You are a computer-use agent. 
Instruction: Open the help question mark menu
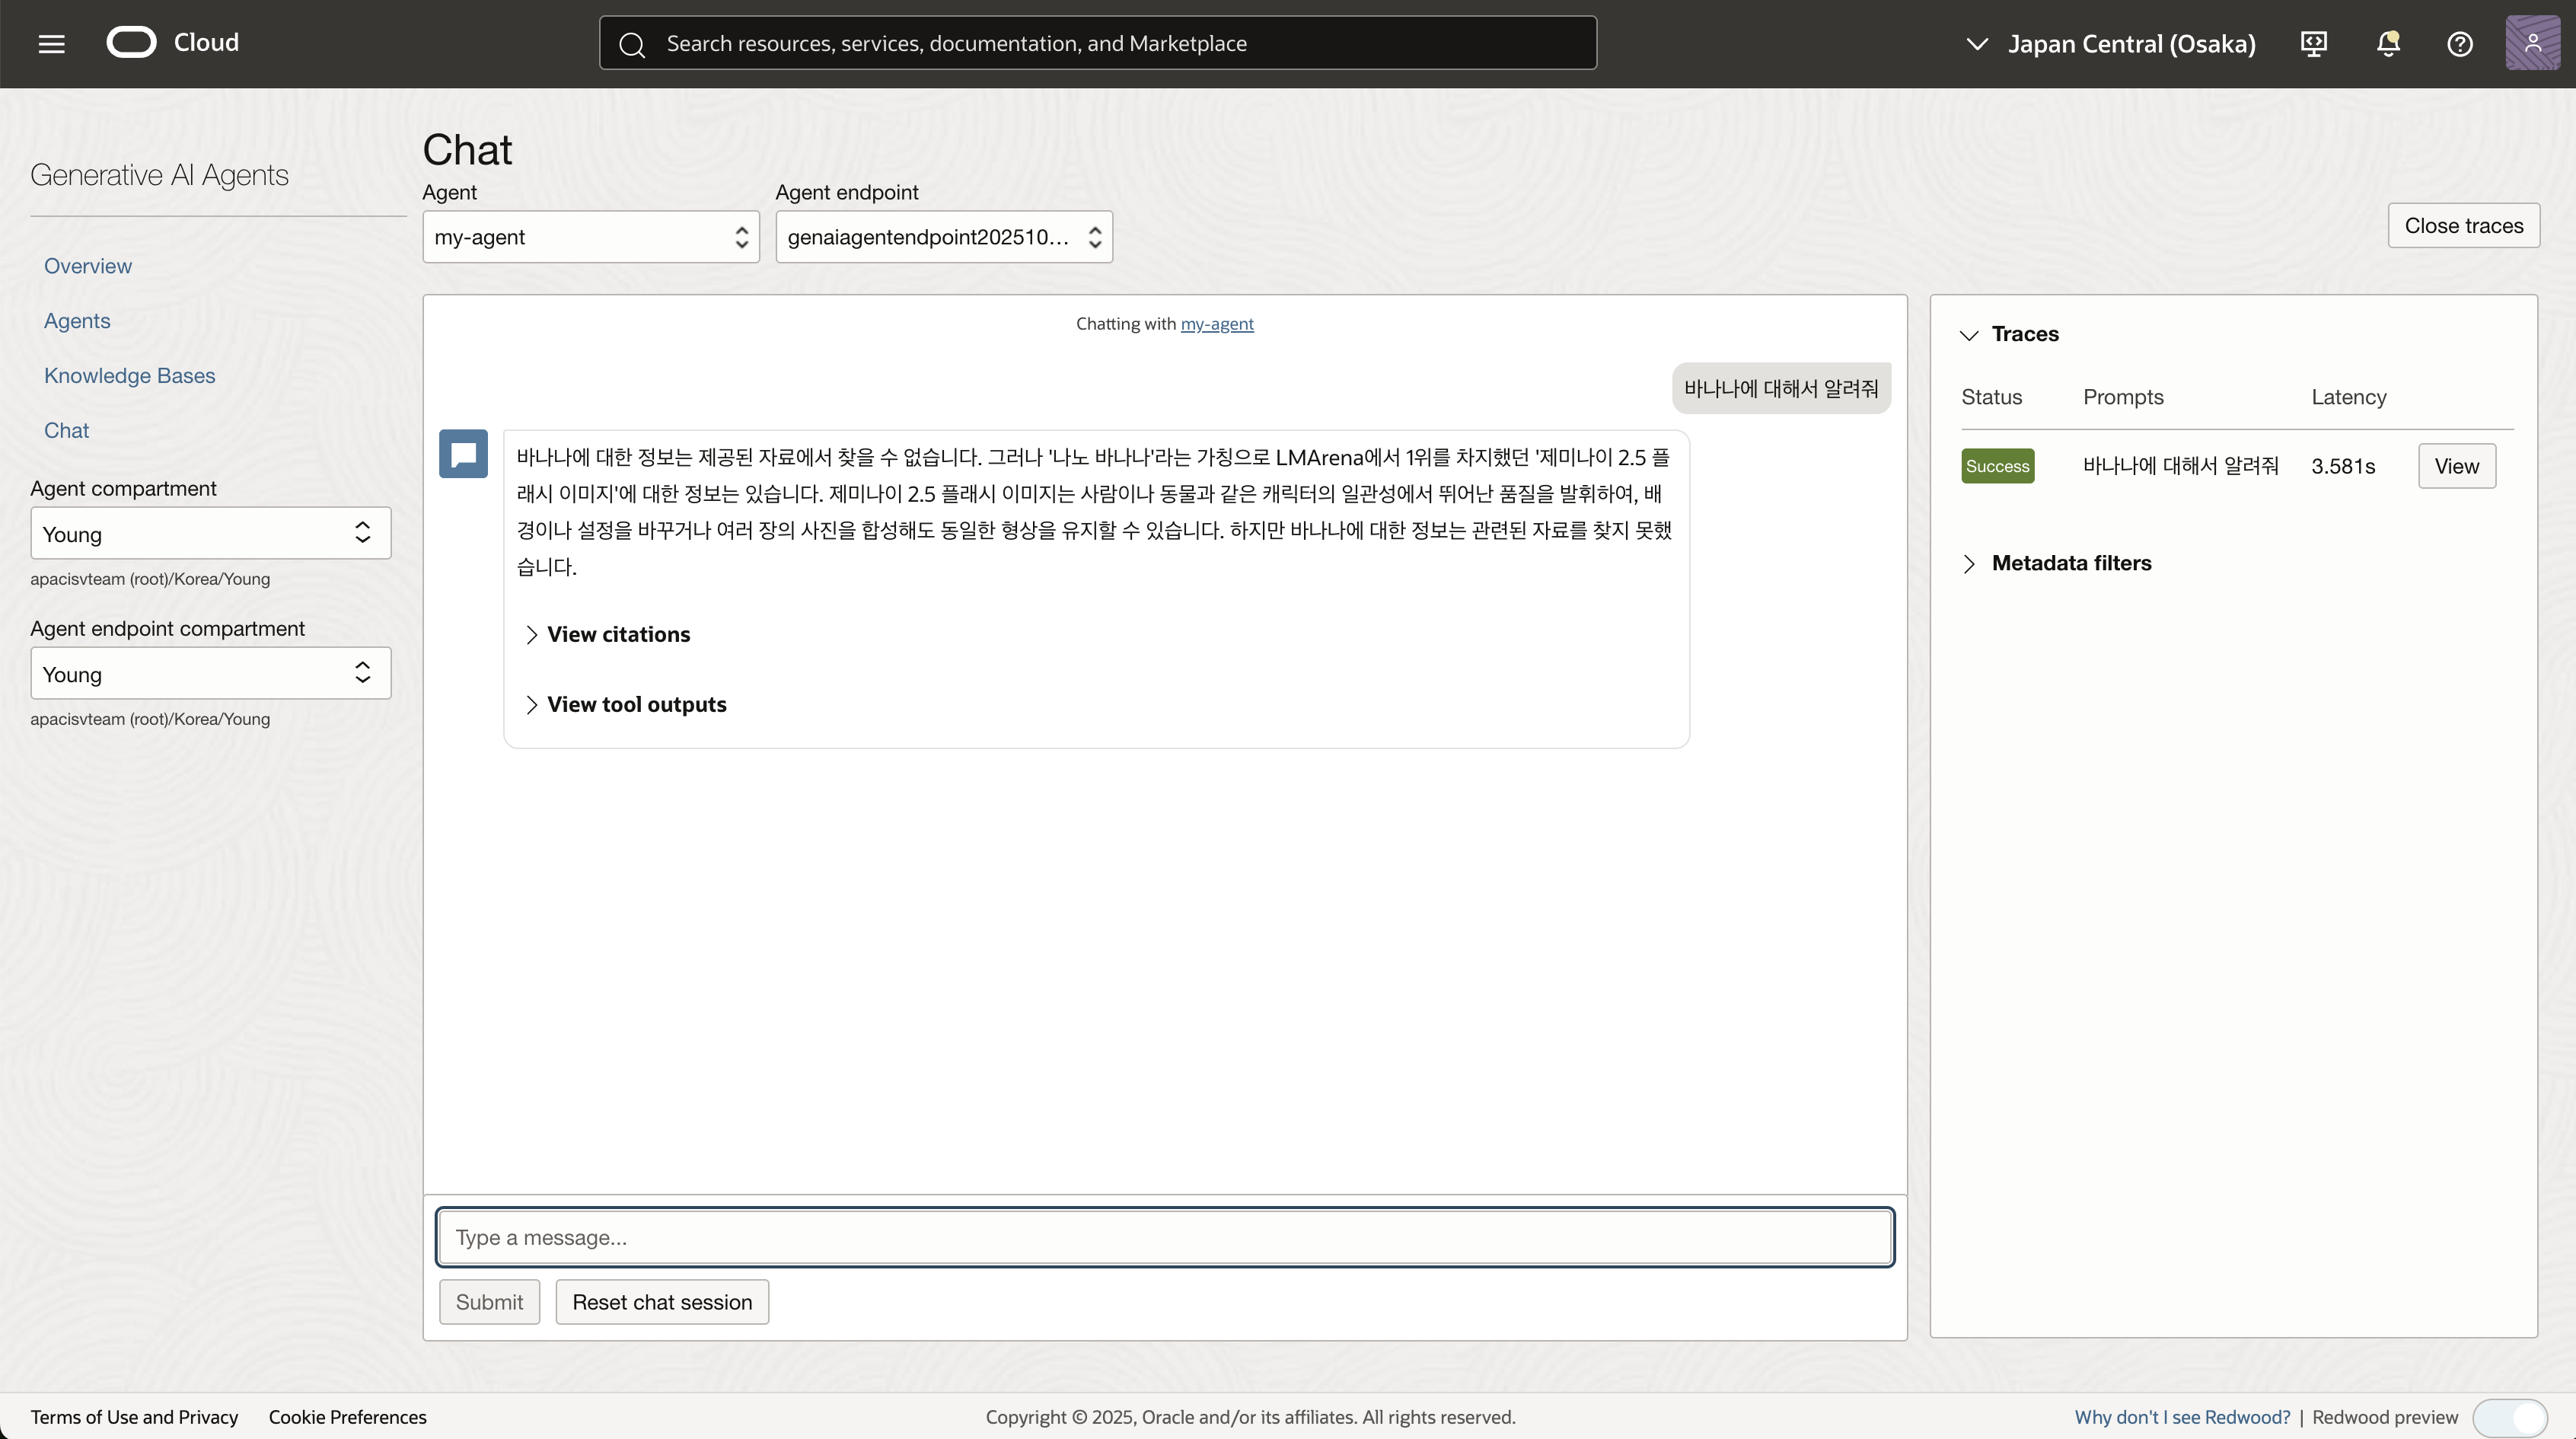(2460, 43)
